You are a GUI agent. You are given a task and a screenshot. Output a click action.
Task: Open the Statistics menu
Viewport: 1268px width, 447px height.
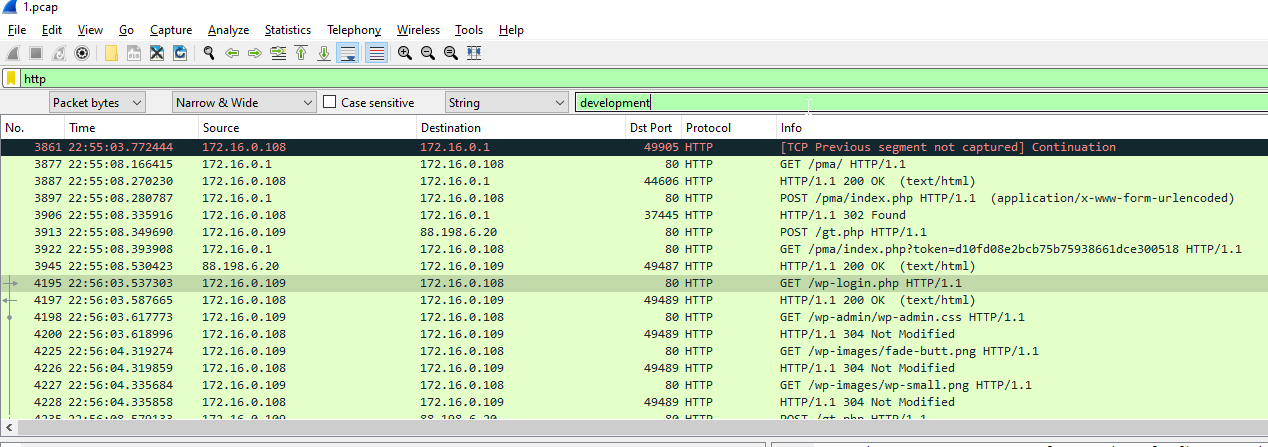[x=288, y=30]
